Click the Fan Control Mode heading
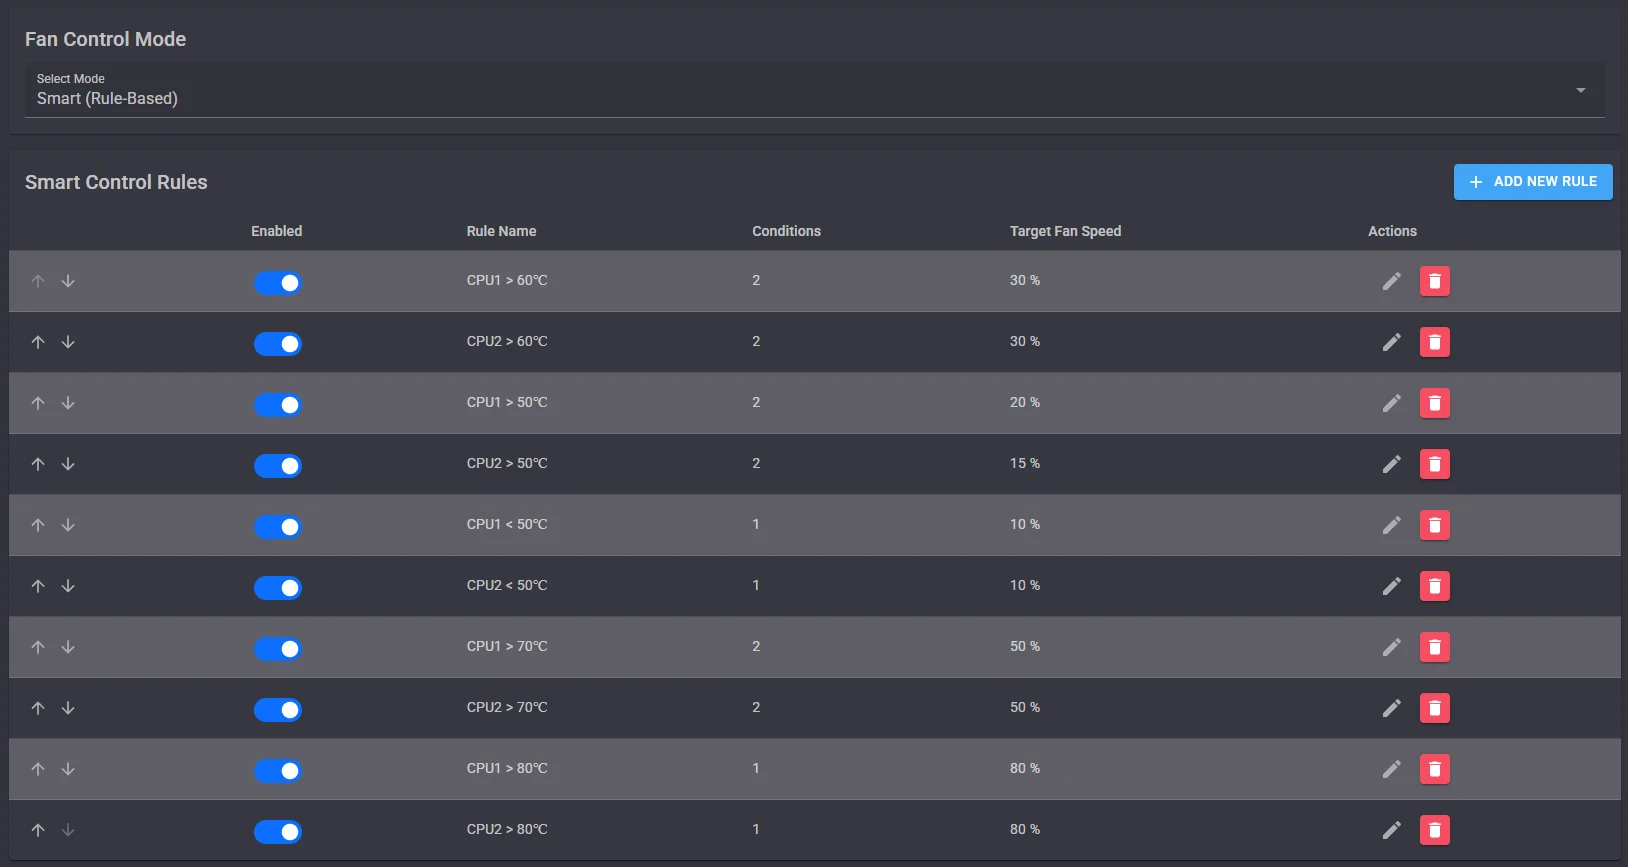1628x867 pixels. click(x=105, y=39)
